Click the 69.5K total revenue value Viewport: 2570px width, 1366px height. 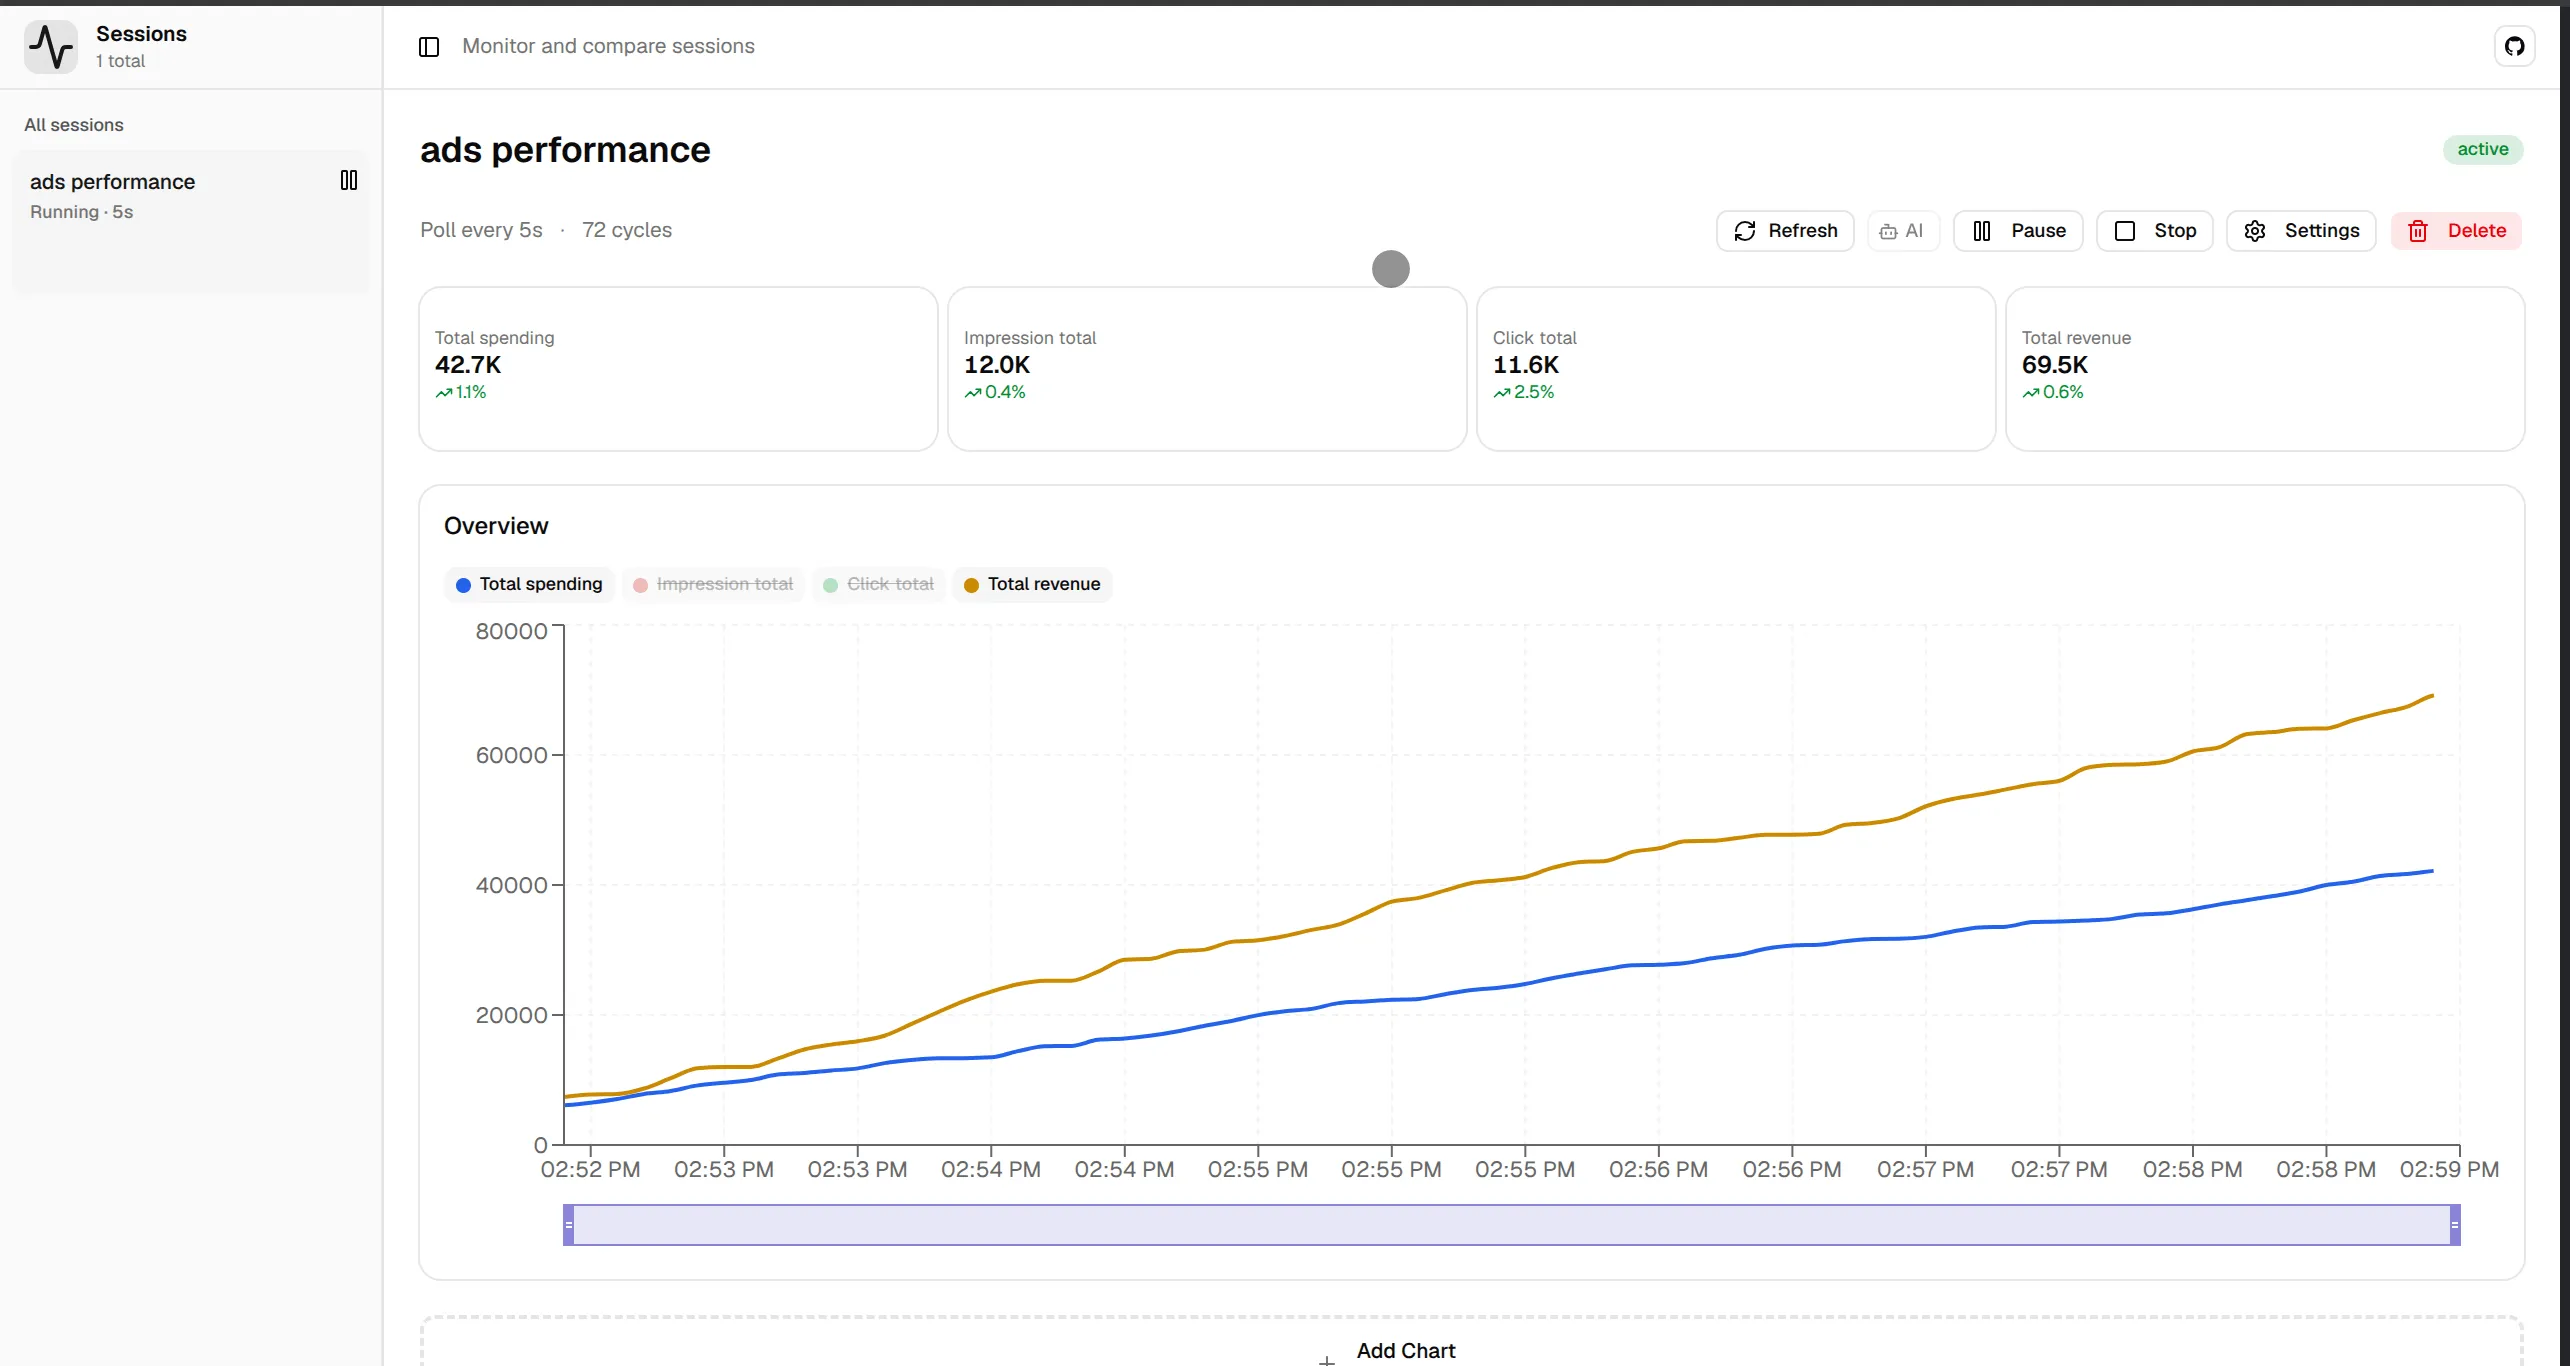(2055, 365)
